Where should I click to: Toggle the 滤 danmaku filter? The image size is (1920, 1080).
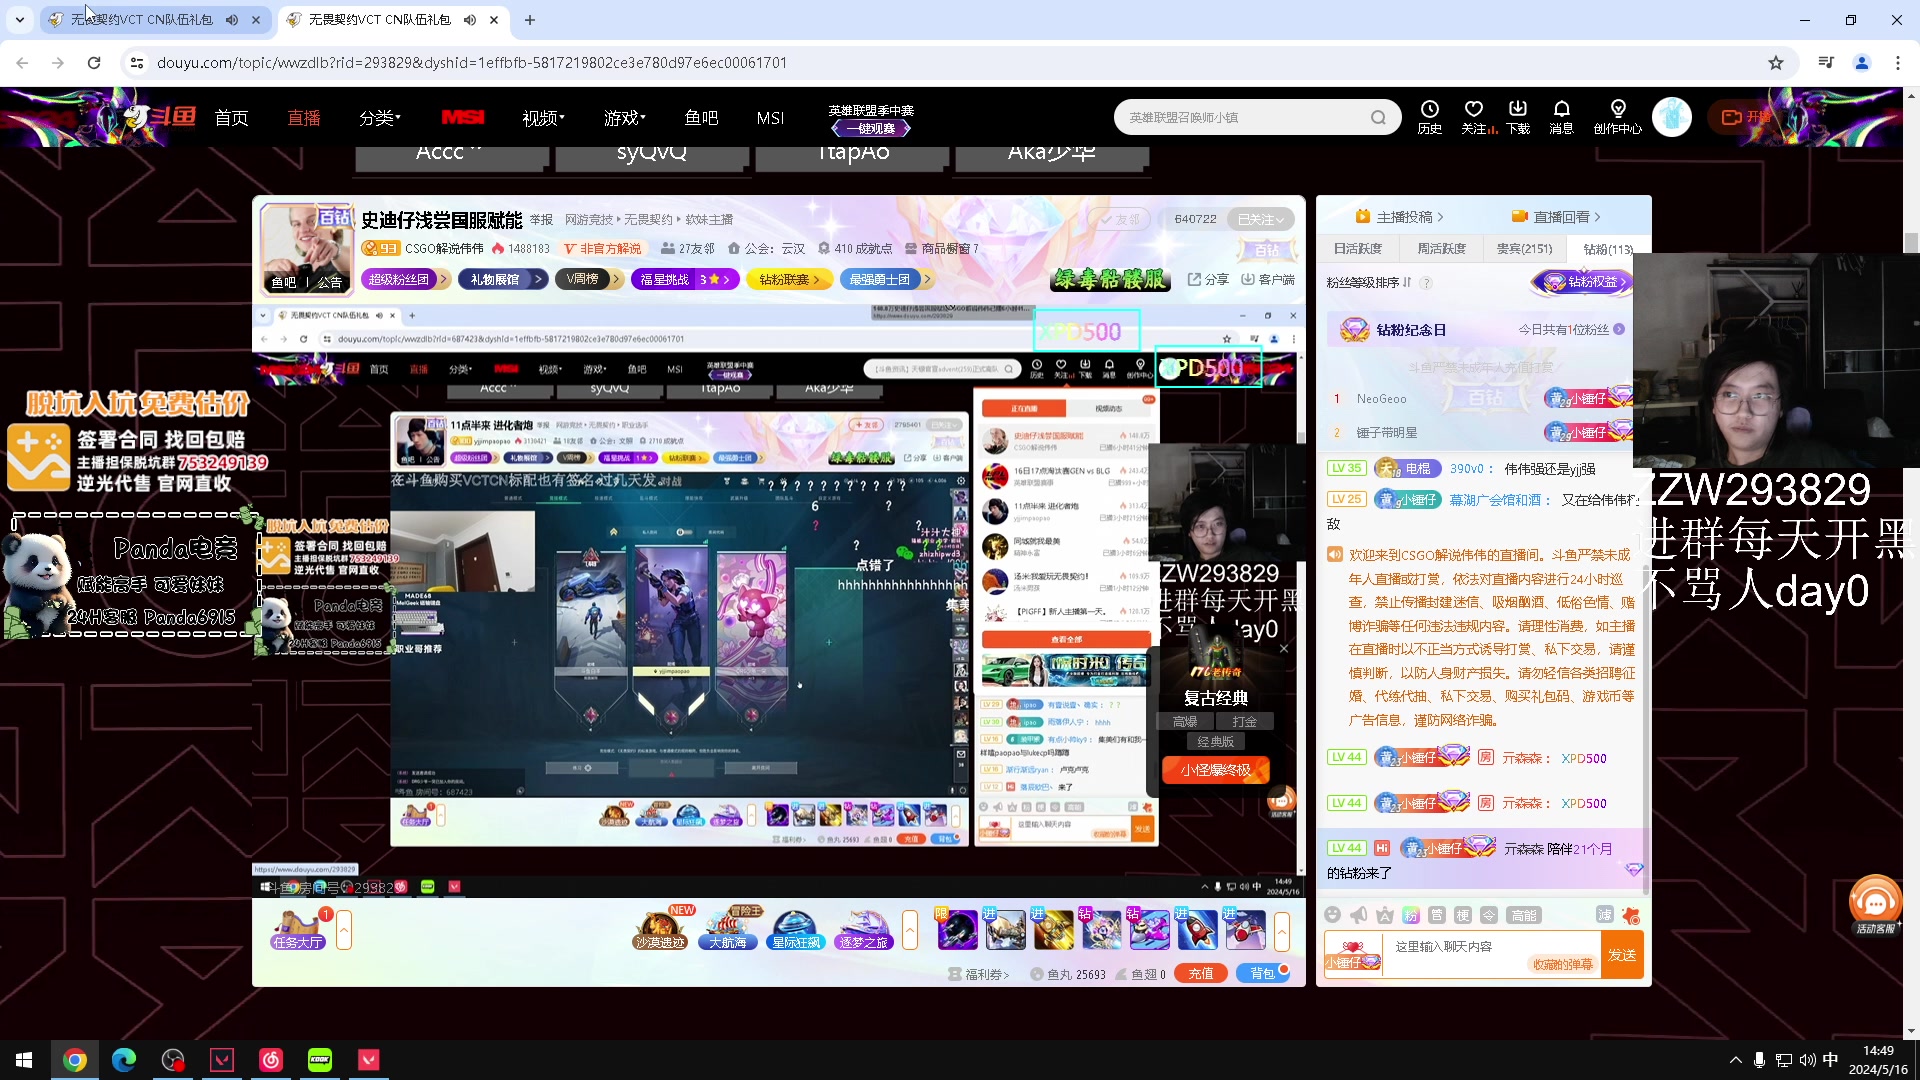point(1605,914)
